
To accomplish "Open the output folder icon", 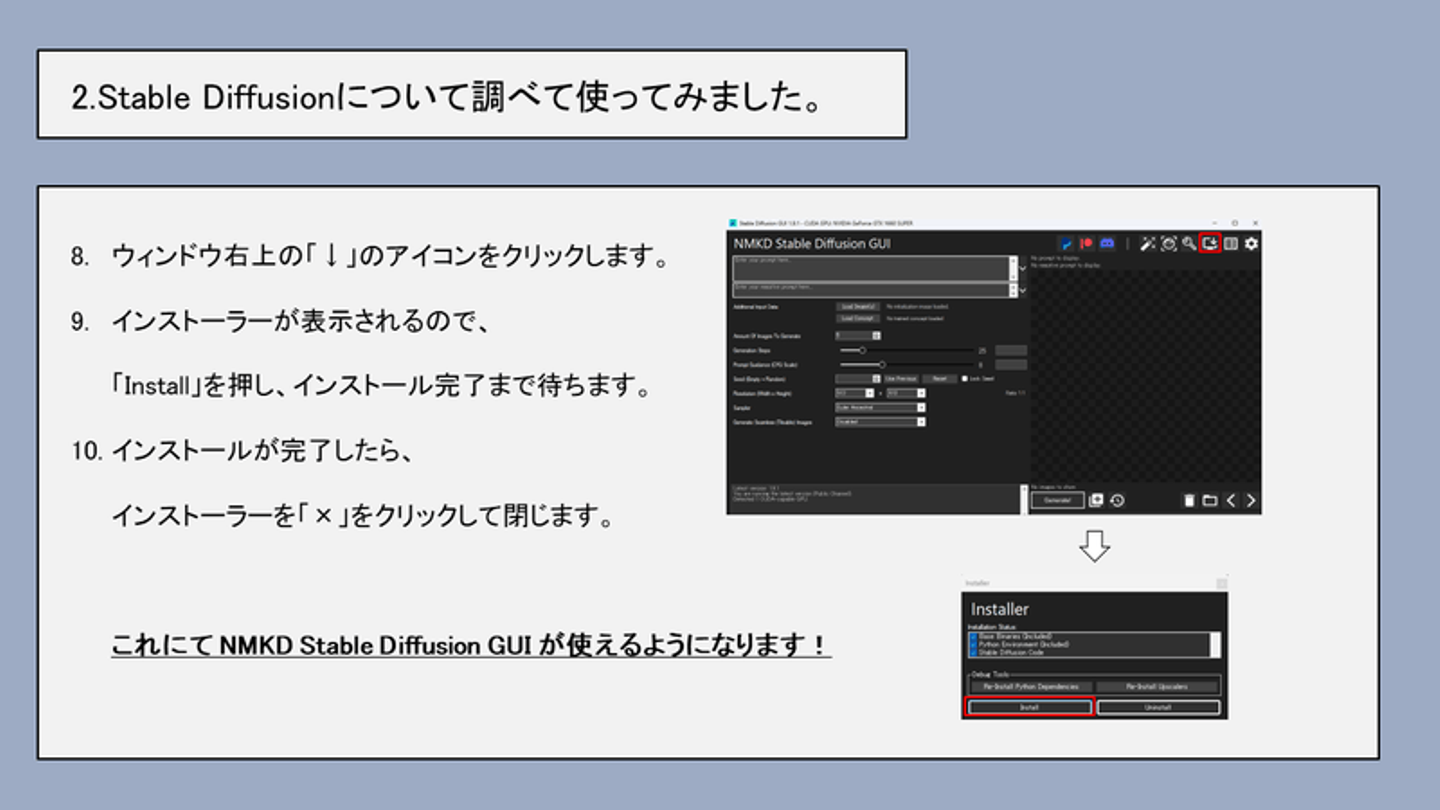I will click(1209, 500).
